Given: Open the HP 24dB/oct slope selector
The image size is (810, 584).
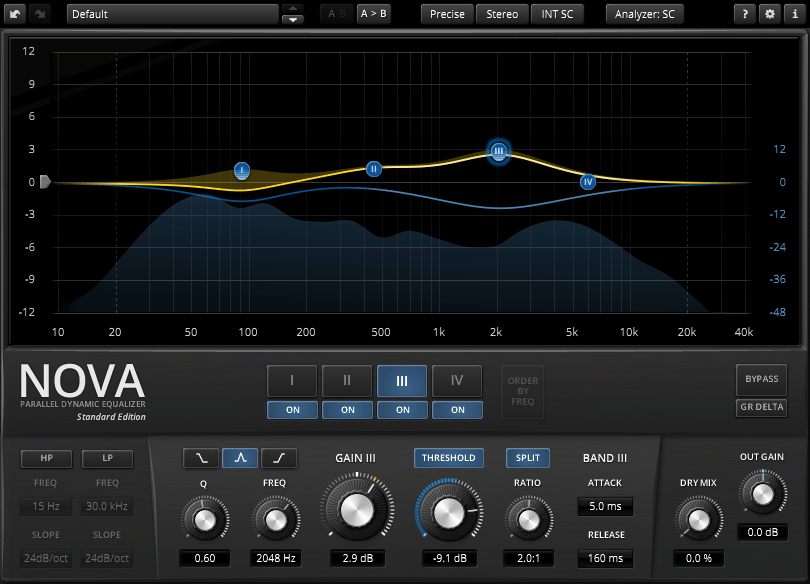Looking at the screenshot, I should point(46,558).
